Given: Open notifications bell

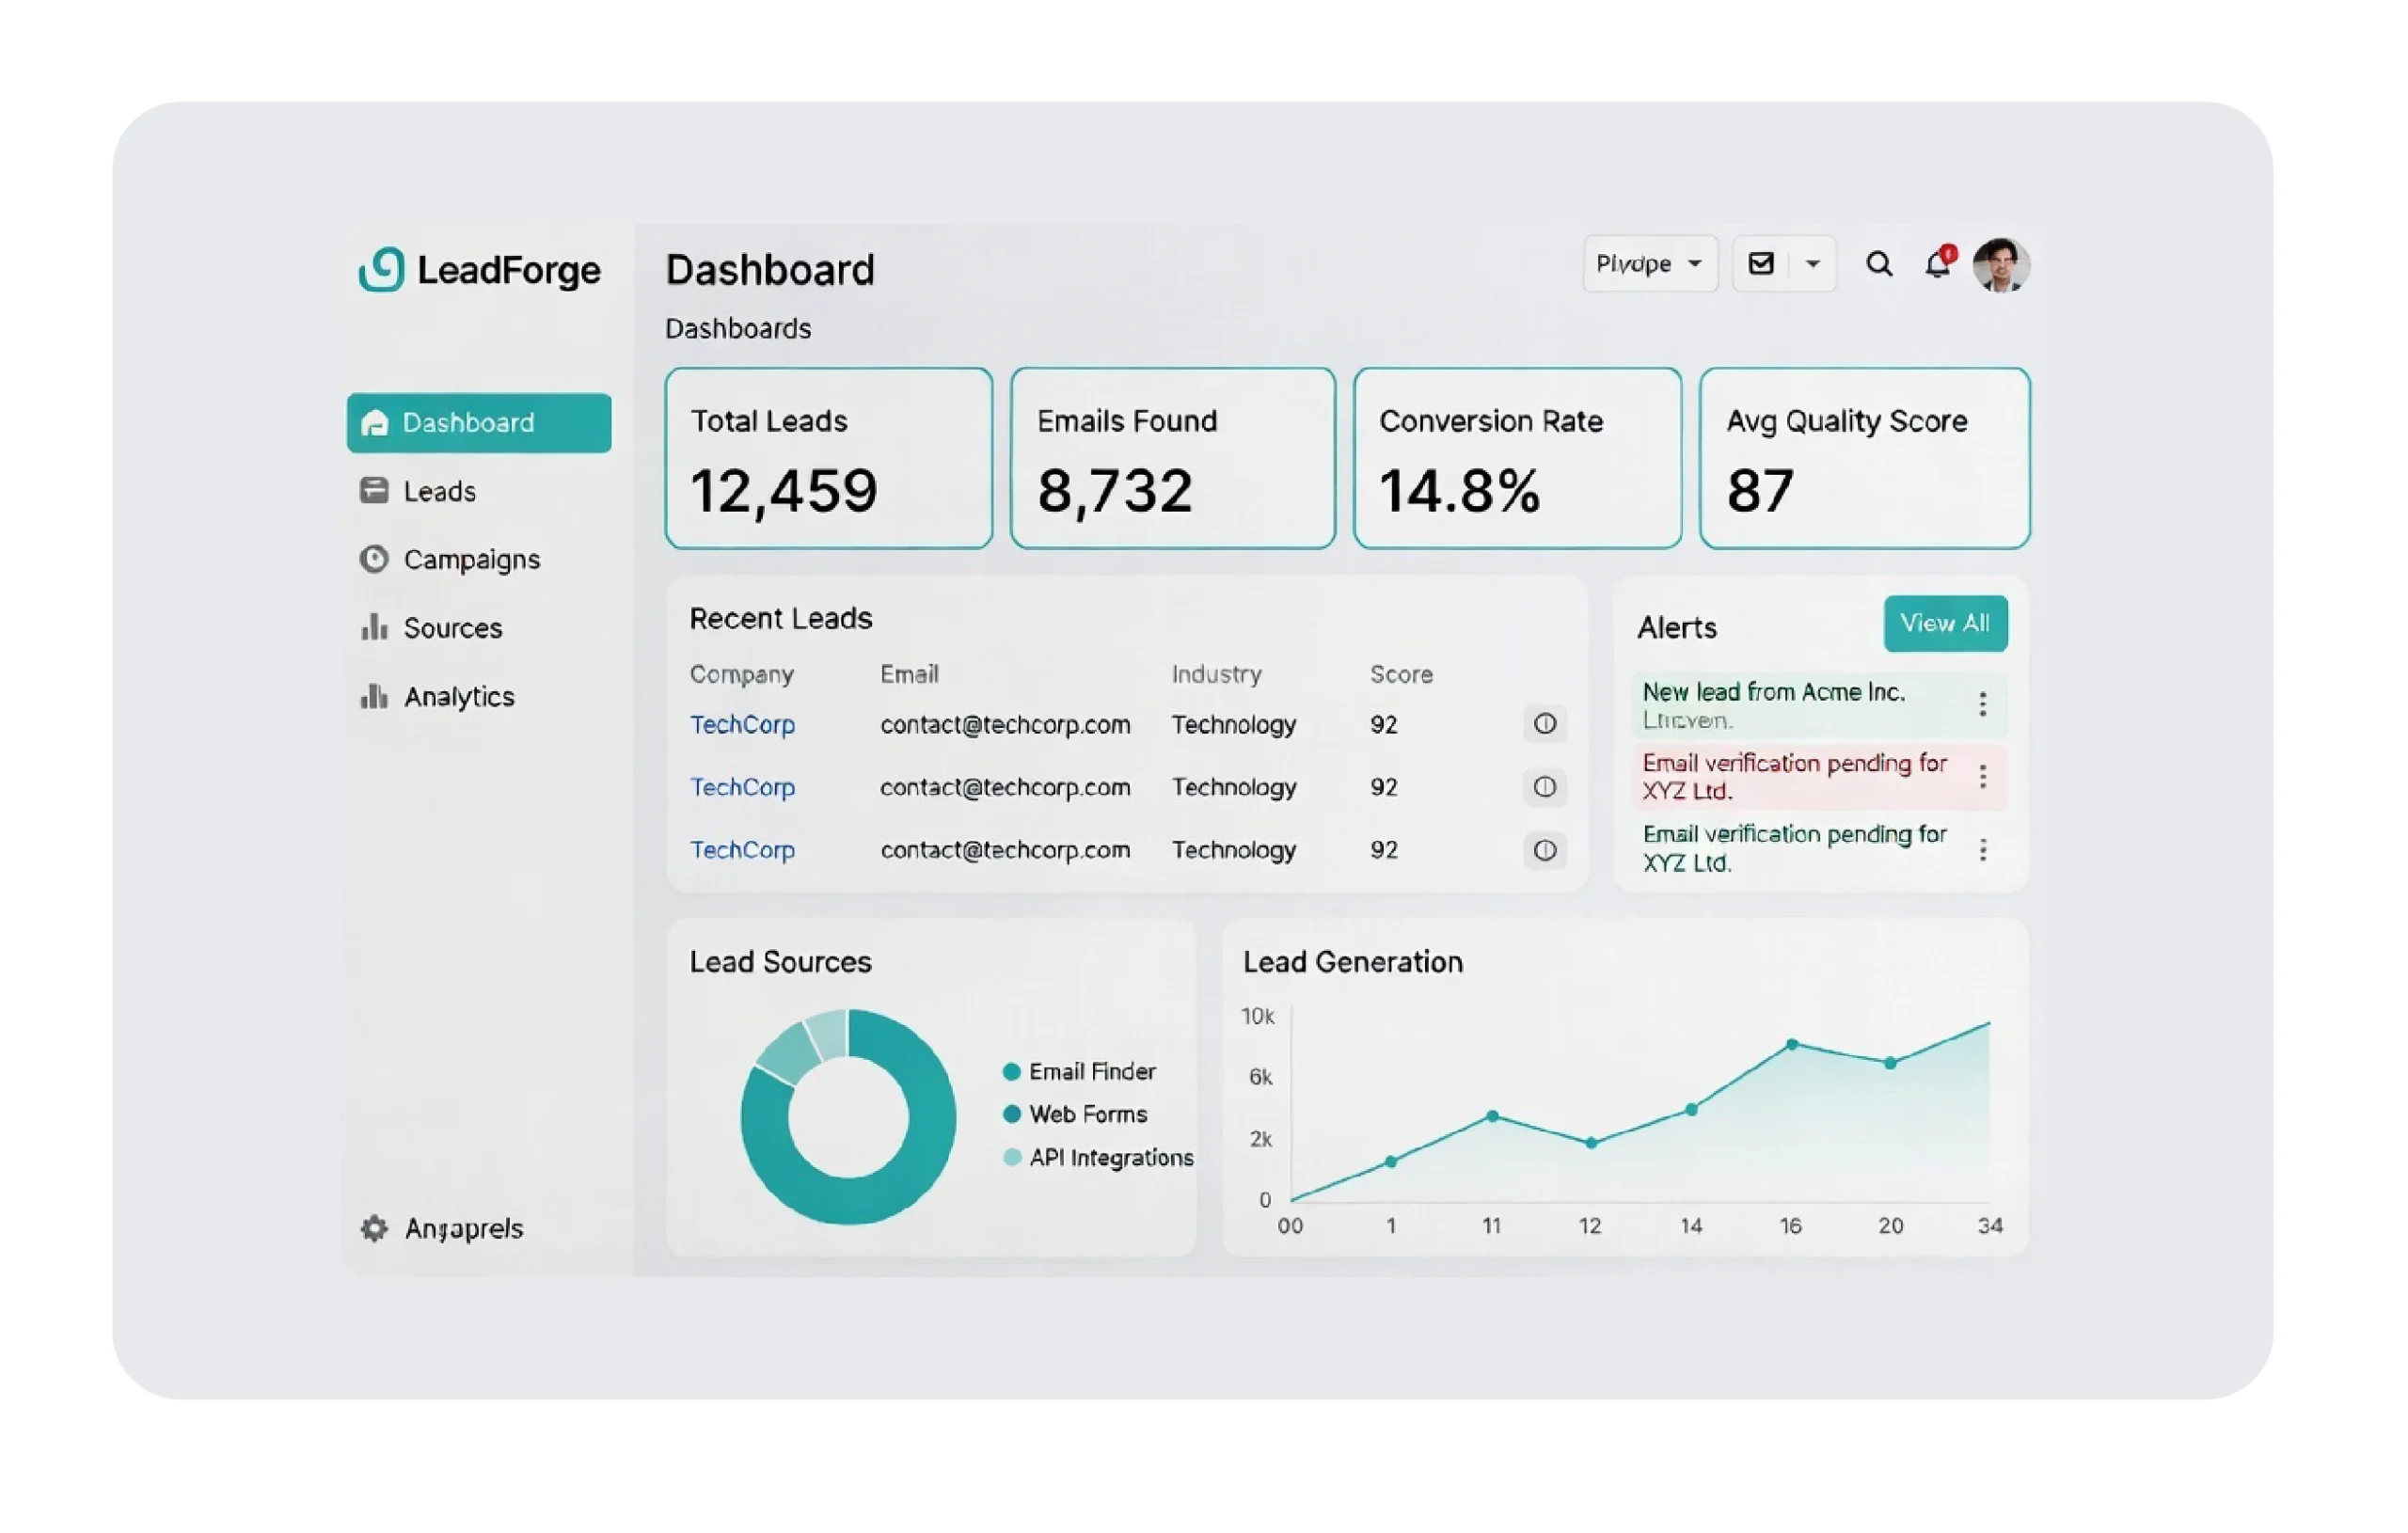Looking at the screenshot, I should tap(1938, 264).
